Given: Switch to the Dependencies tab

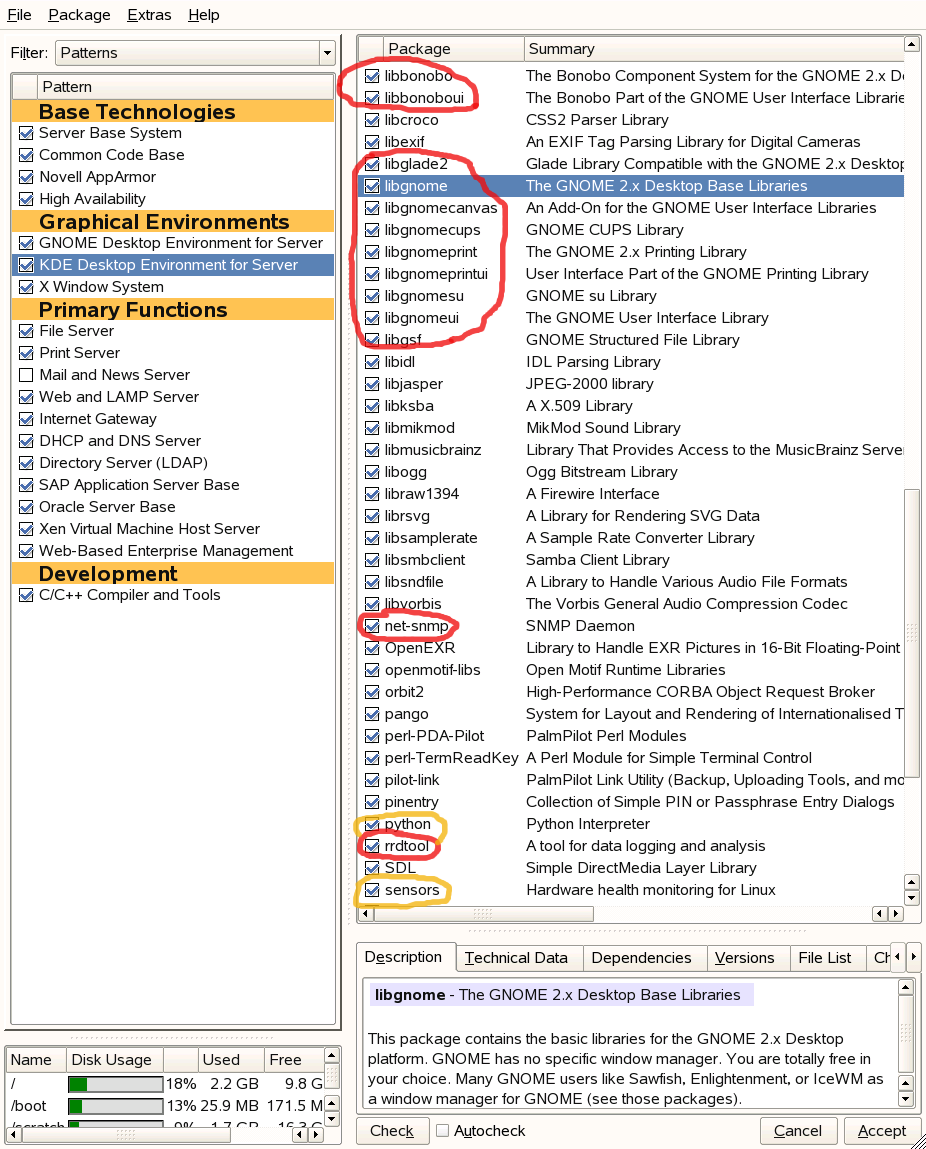Looking at the screenshot, I should click(x=641, y=958).
